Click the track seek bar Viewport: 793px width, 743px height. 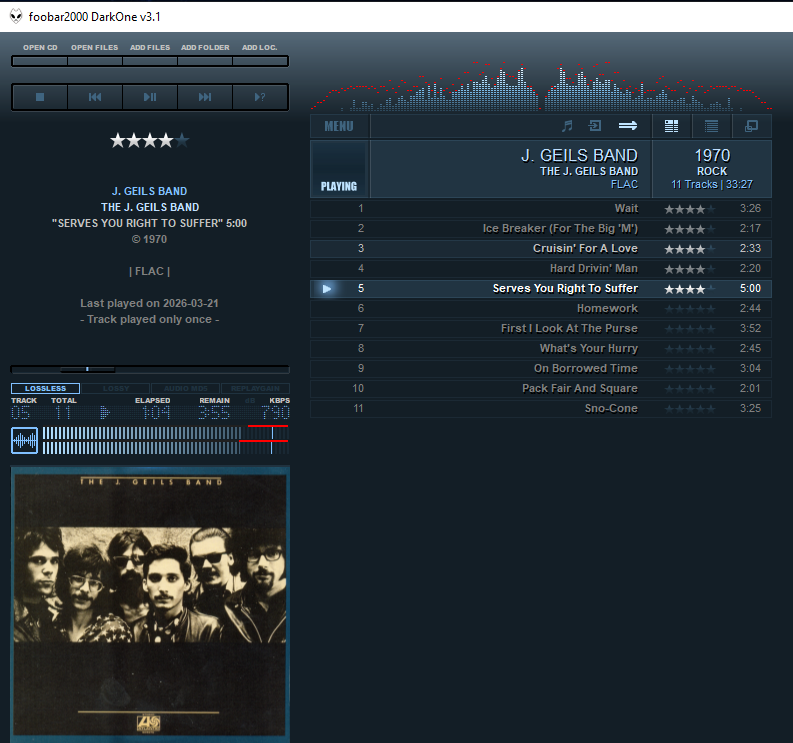[x=150, y=369]
